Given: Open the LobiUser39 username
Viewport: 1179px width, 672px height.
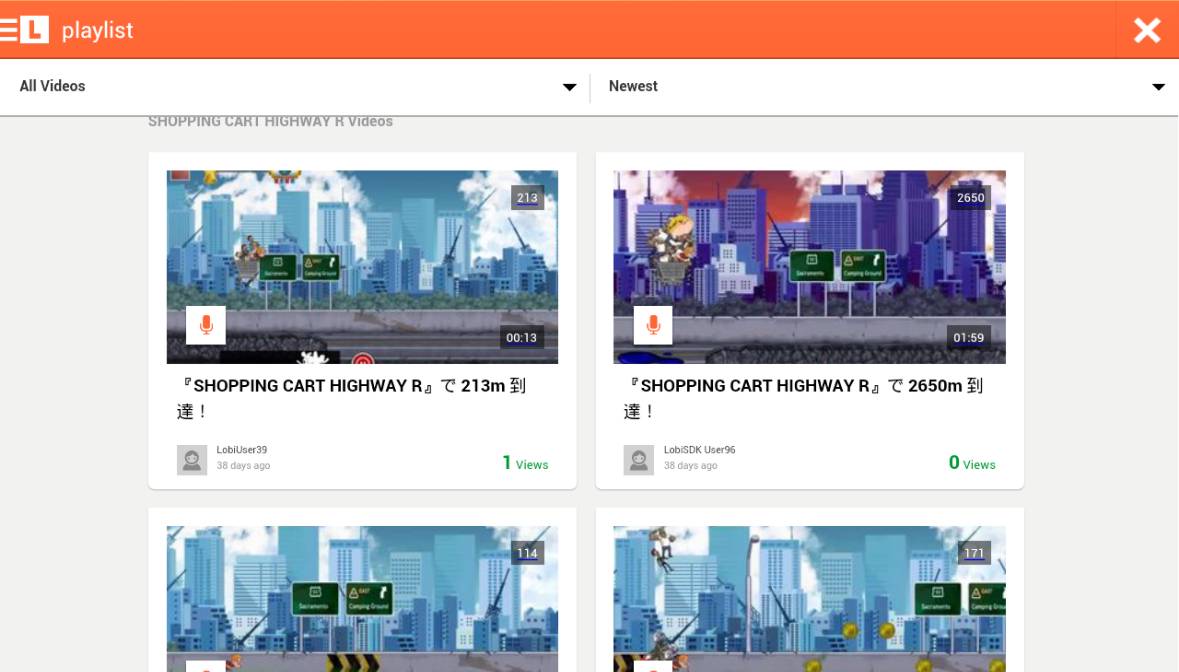Looking at the screenshot, I should [x=241, y=450].
